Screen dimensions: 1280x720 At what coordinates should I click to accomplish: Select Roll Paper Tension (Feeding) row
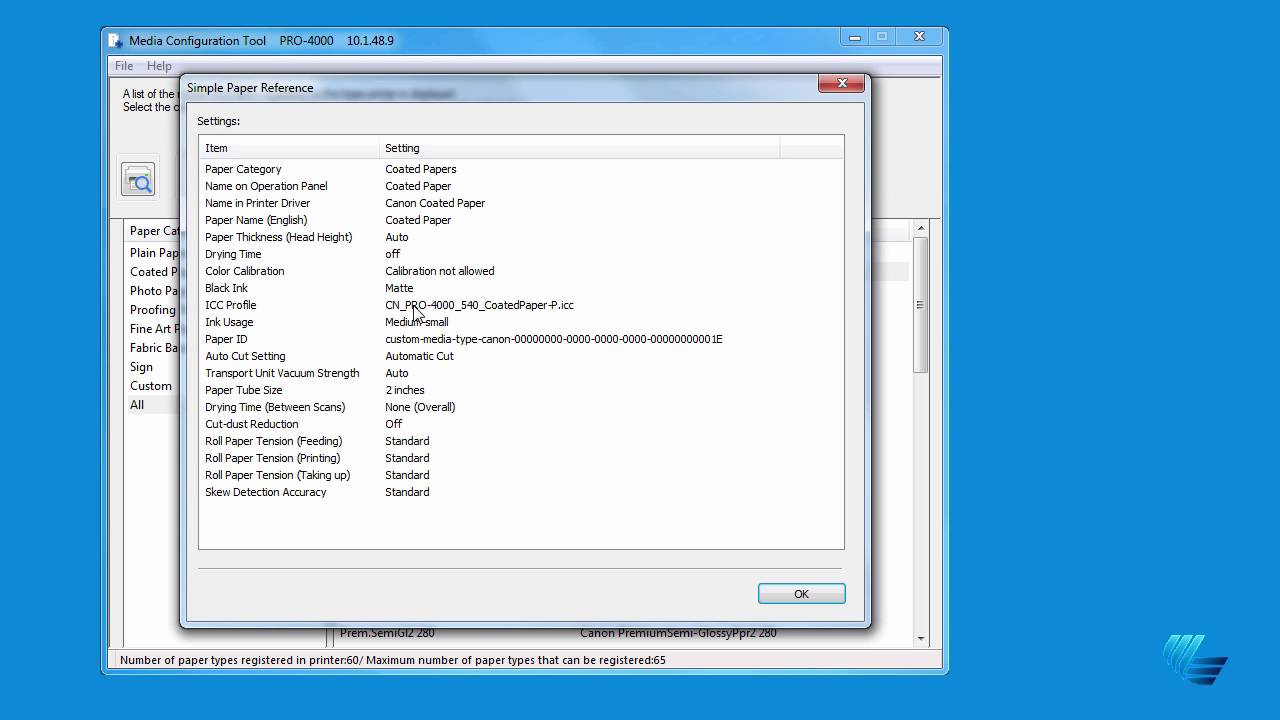(520, 441)
